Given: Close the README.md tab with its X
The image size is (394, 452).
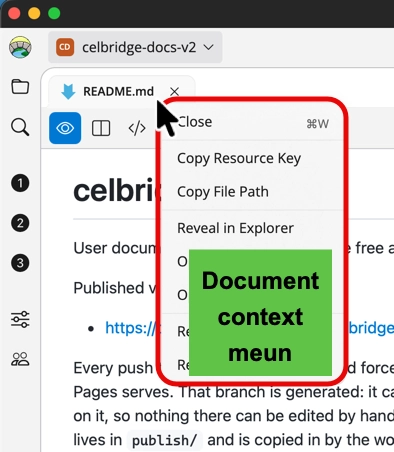Looking at the screenshot, I should (x=174, y=91).
